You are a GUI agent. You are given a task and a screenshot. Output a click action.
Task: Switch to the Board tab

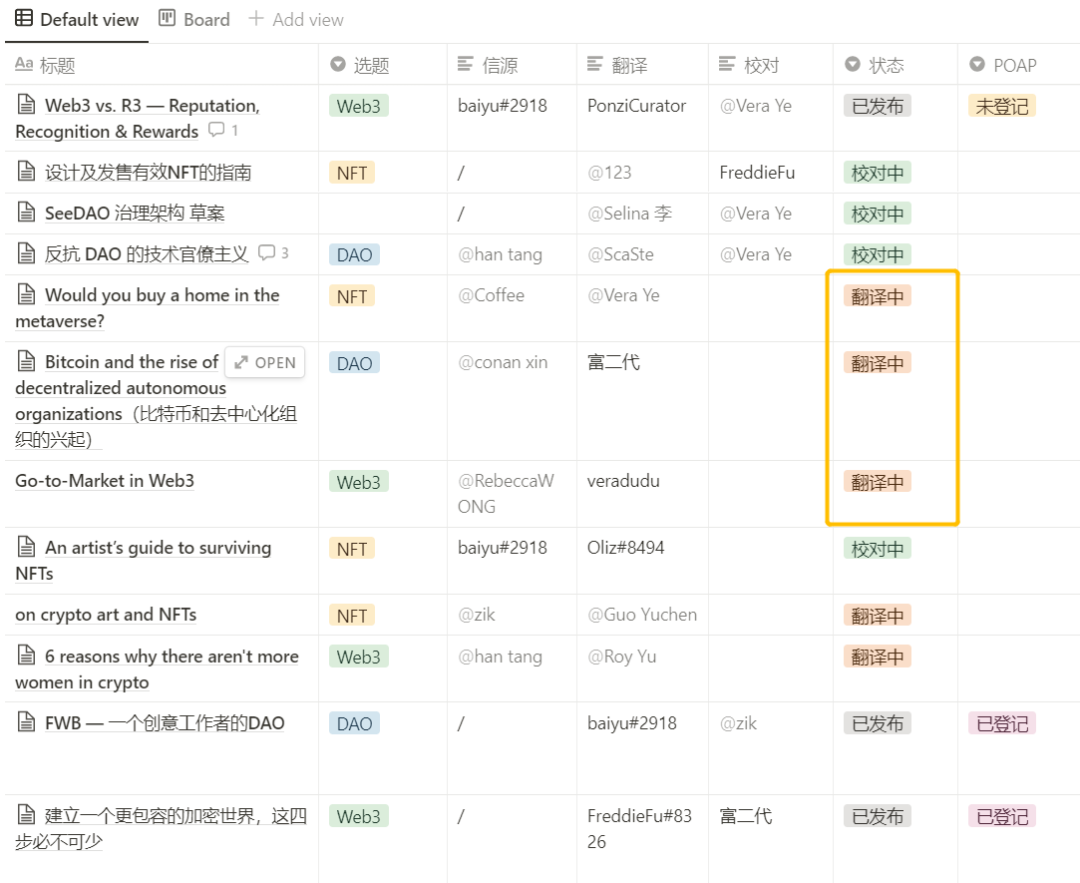pyautogui.click(x=194, y=19)
